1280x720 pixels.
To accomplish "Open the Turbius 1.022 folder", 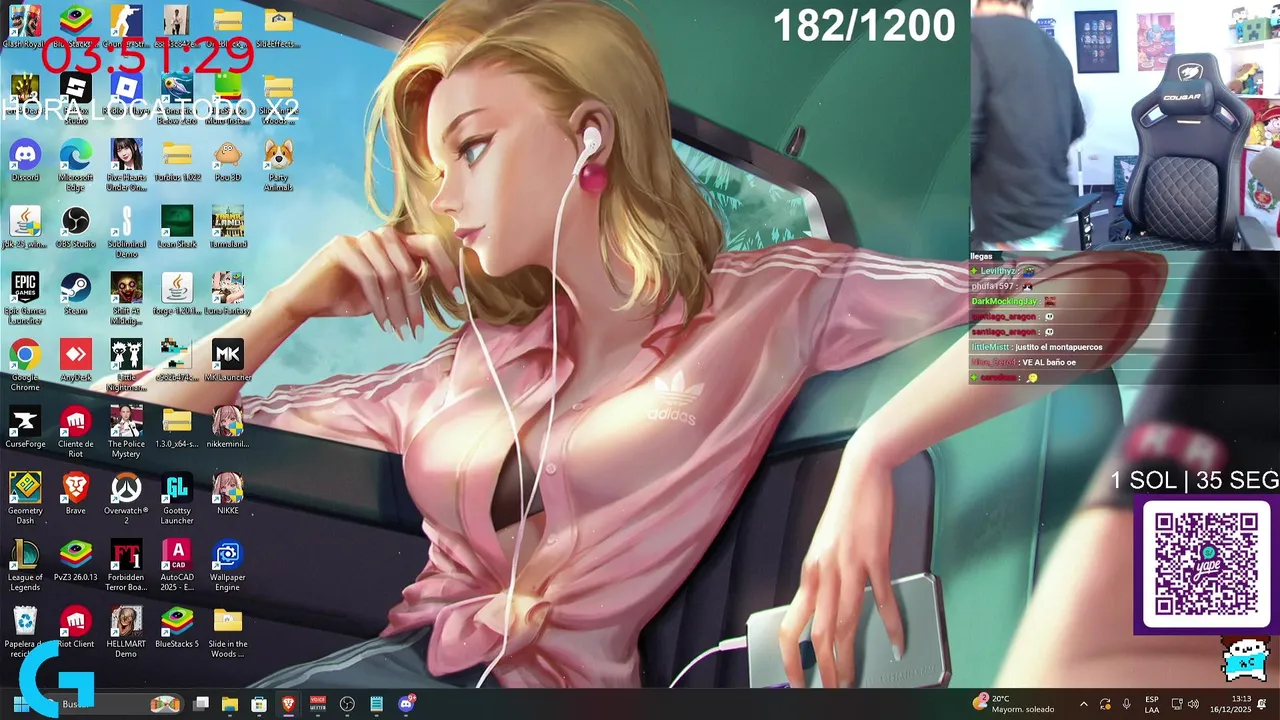I will point(177,160).
